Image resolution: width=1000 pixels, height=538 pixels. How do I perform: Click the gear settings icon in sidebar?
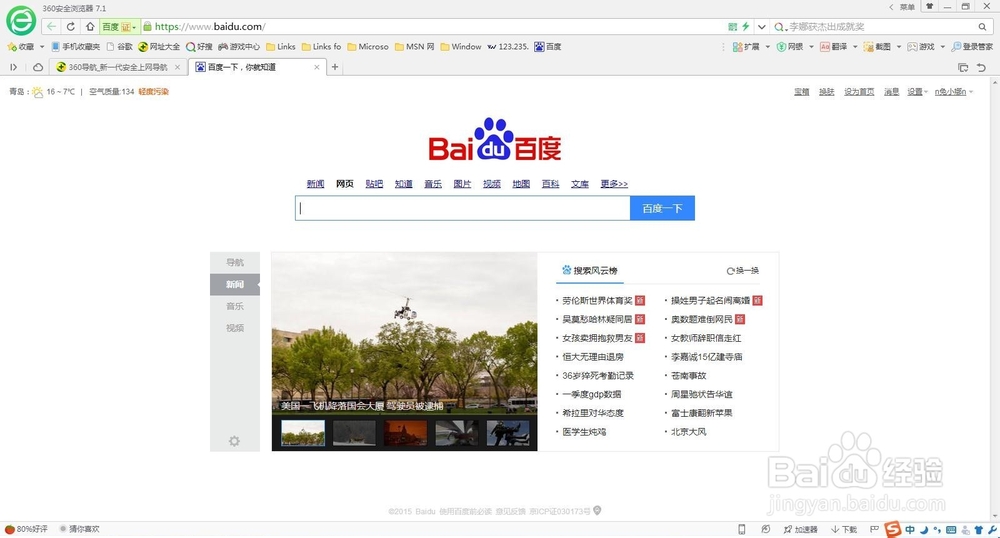(x=234, y=441)
